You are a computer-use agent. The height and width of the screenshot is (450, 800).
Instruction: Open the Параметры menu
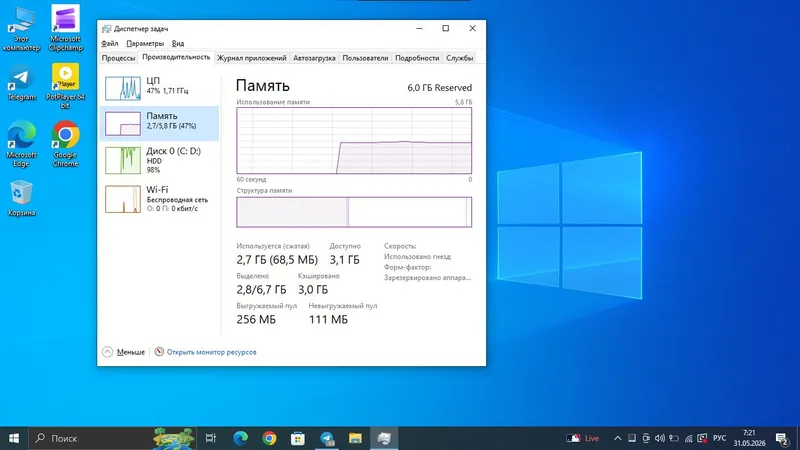(x=145, y=43)
